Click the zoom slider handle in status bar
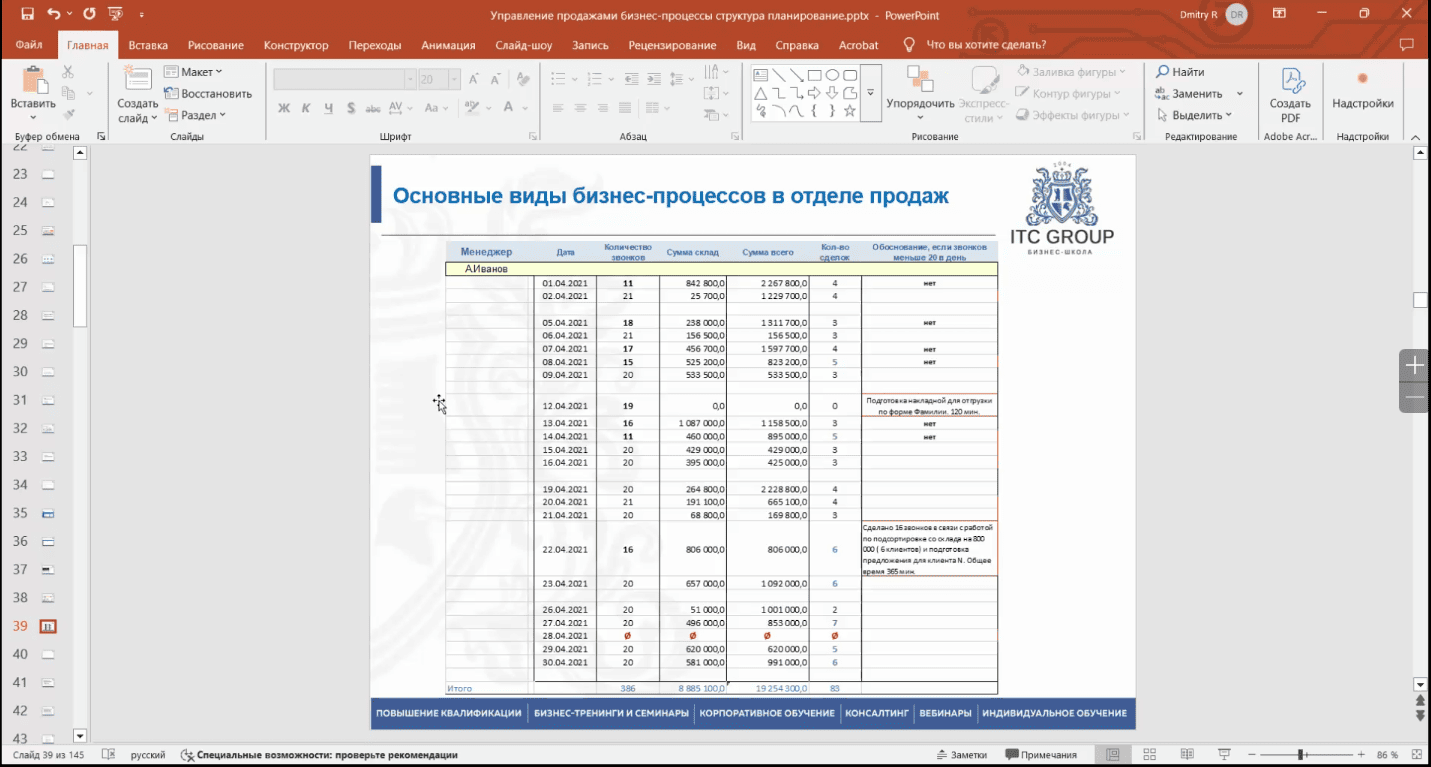This screenshot has width=1431, height=767. coord(1301,754)
